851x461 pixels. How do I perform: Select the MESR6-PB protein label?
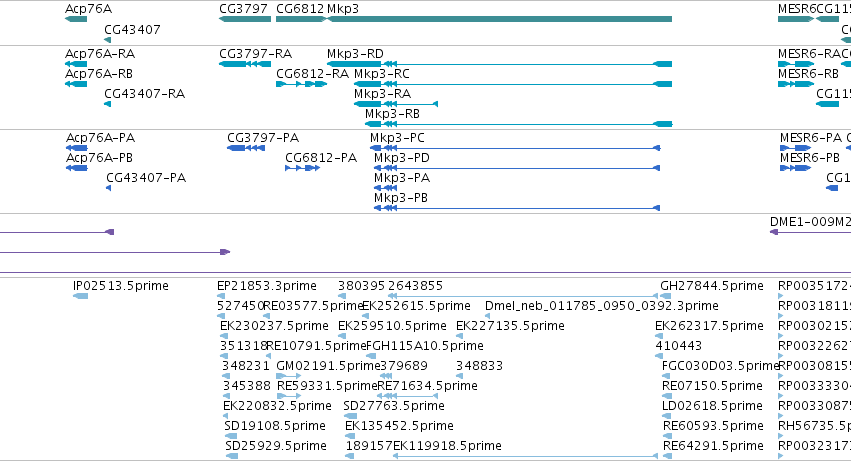[x=810, y=157]
